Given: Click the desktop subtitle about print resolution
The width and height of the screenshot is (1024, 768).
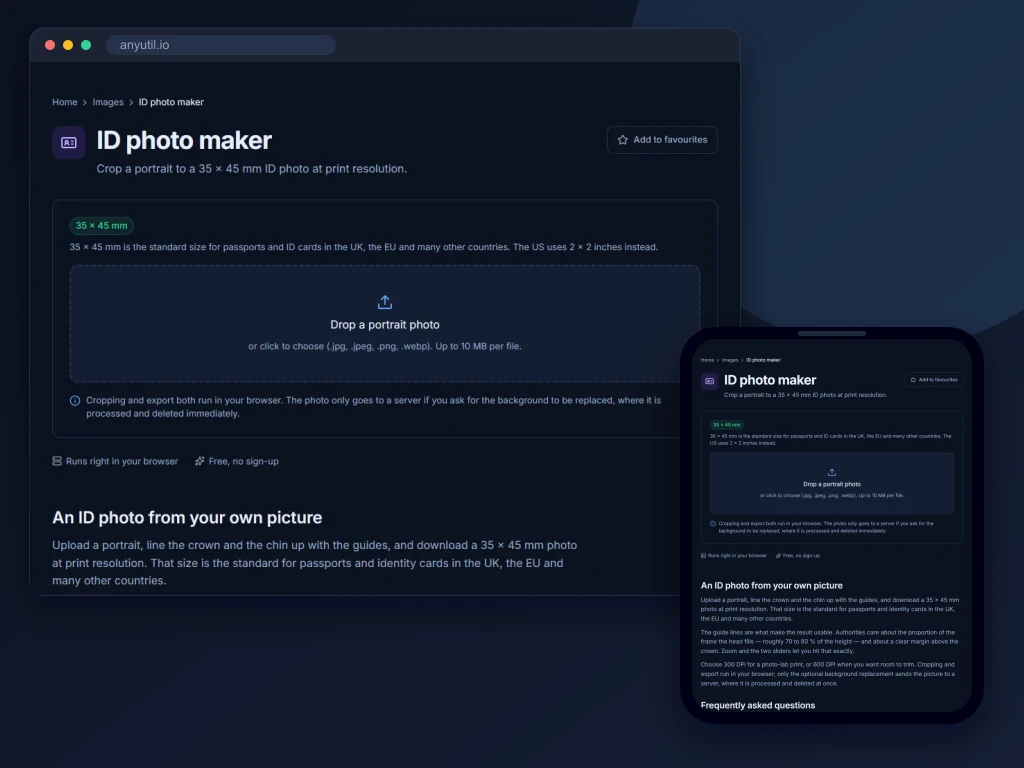Looking at the screenshot, I should 251,168.
